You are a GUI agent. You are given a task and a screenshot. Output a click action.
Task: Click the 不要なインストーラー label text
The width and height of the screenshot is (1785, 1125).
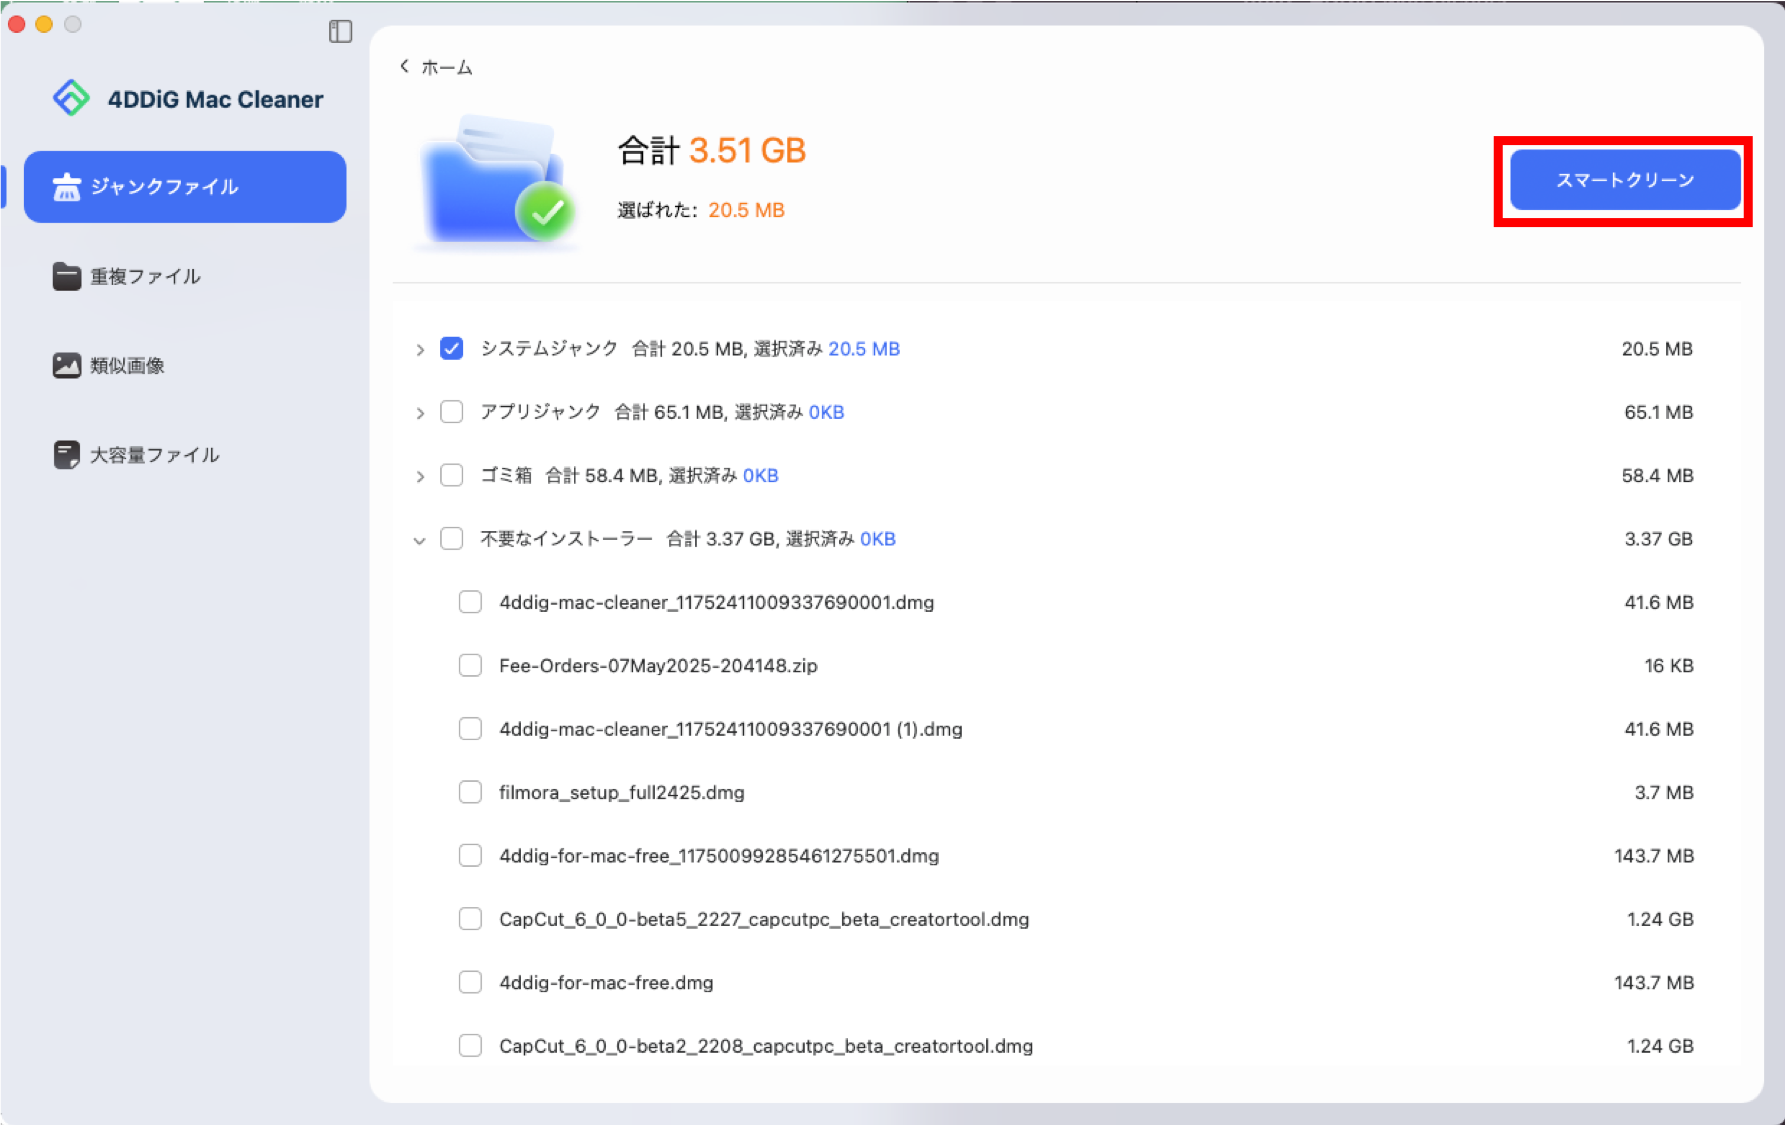[566, 538]
